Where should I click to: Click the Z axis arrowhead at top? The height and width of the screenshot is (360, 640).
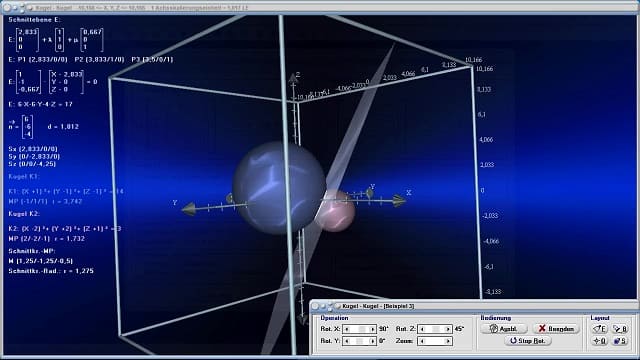[x=293, y=78]
